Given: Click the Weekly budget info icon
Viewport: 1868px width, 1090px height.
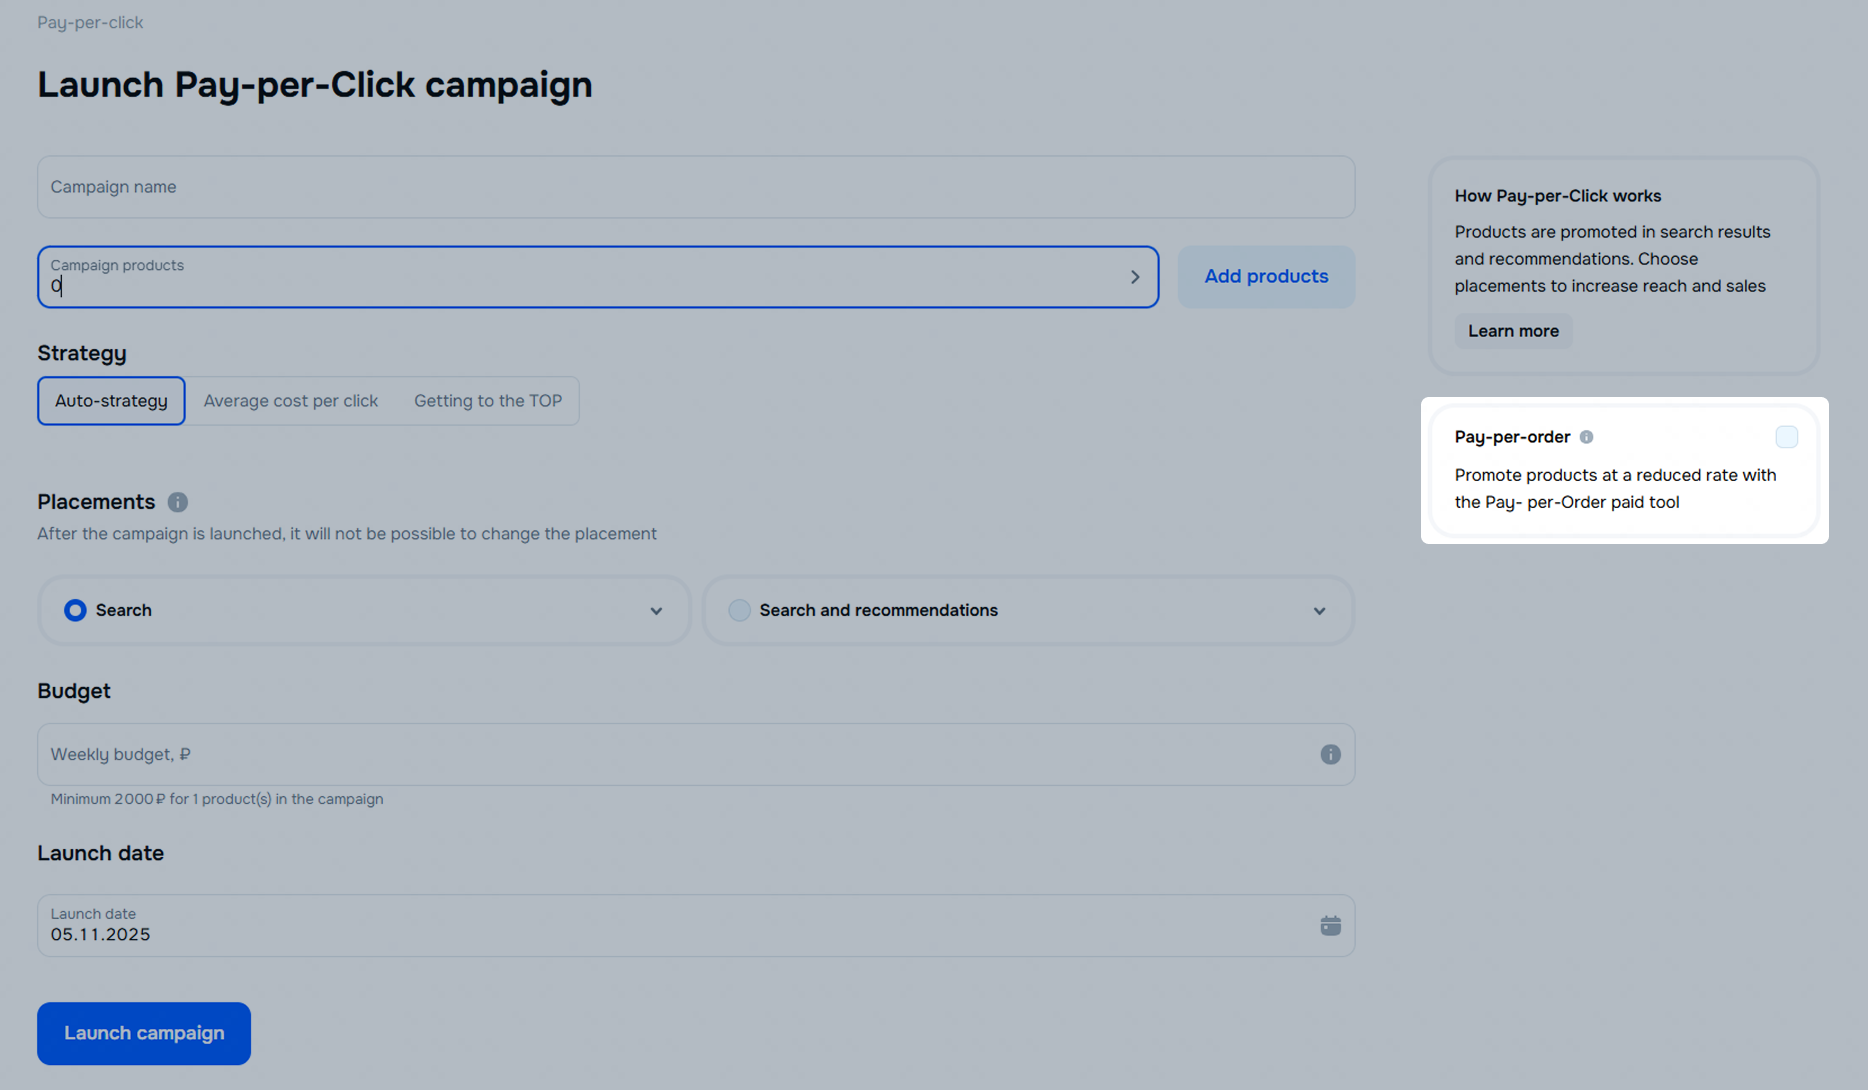Looking at the screenshot, I should pyautogui.click(x=1330, y=755).
